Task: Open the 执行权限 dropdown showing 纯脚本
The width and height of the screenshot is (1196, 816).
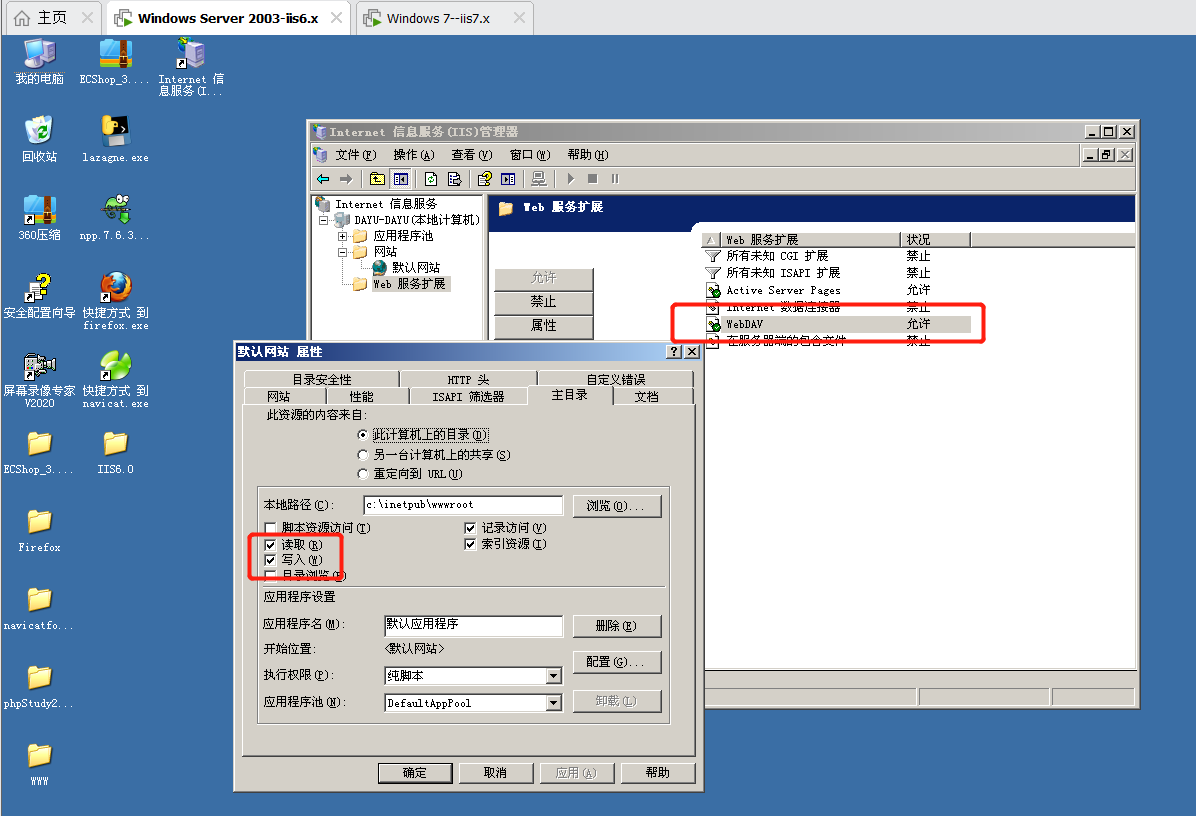Action: pos(554,676)
